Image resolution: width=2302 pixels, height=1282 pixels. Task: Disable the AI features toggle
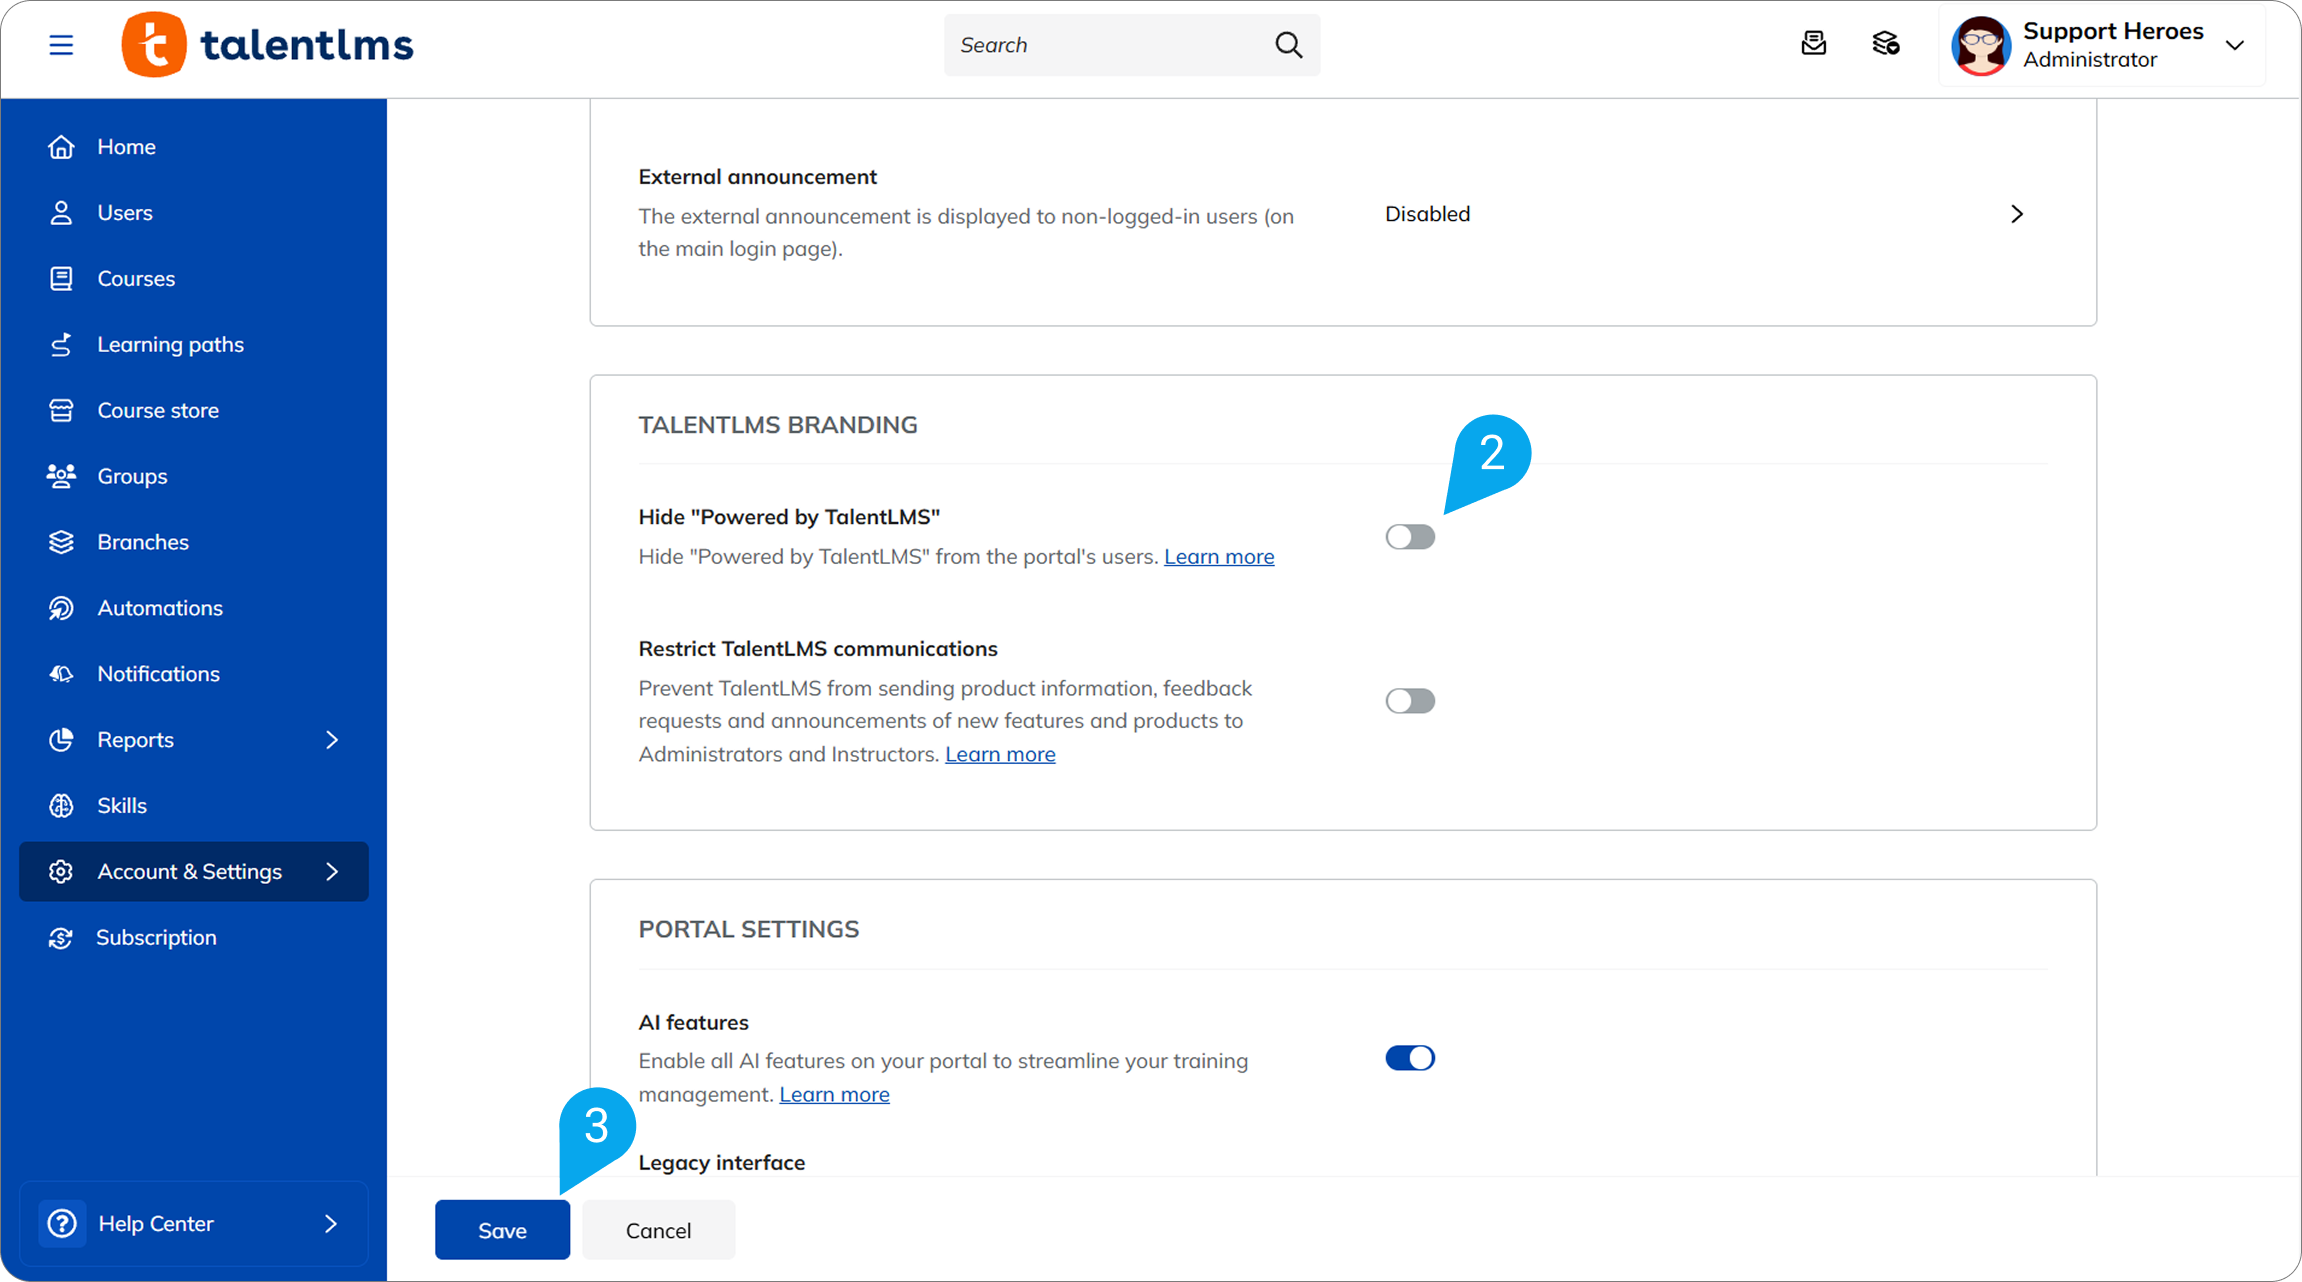click(1409, 1058)
